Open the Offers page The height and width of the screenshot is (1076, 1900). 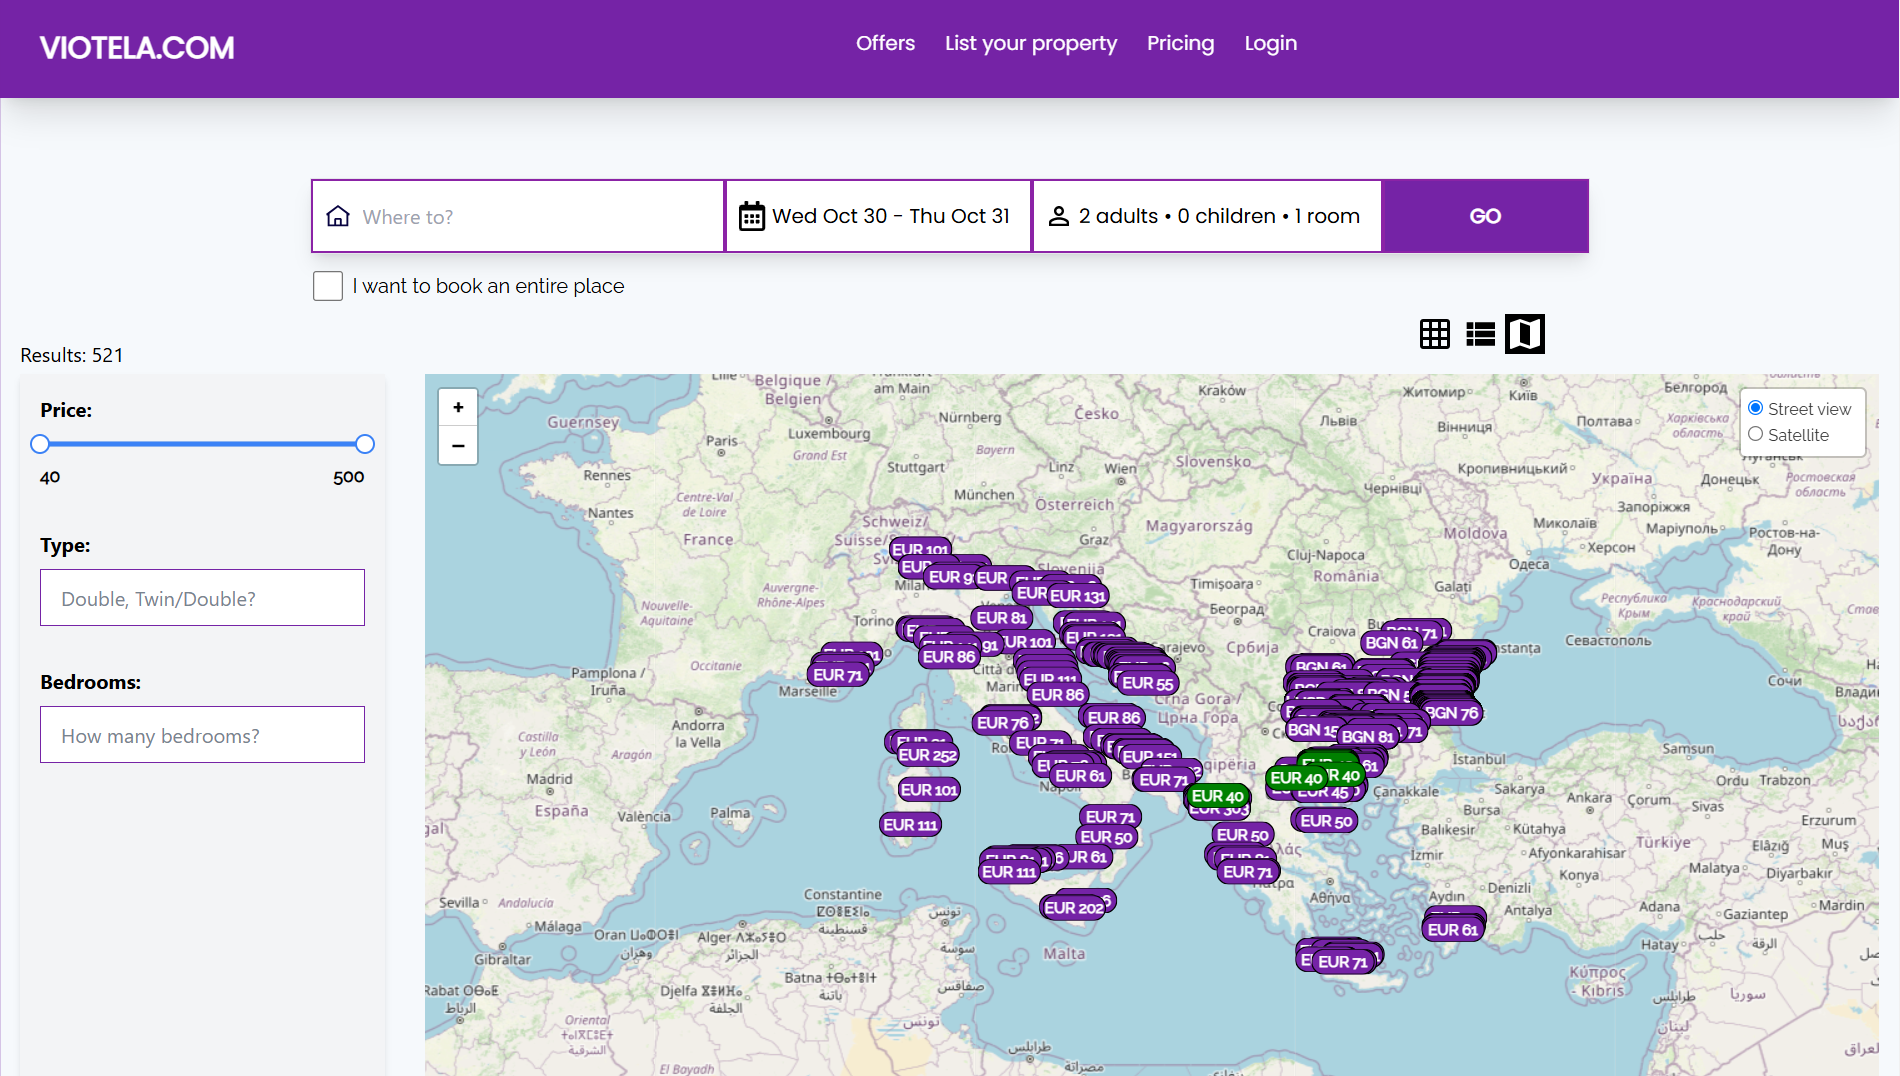click(885, 43)
